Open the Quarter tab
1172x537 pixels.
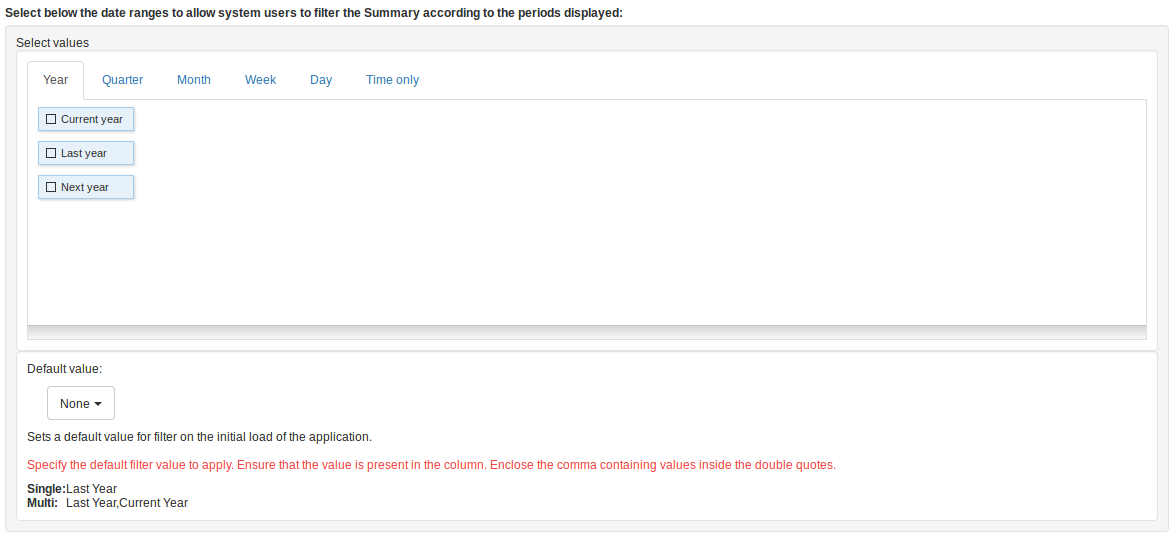[122, 80]
